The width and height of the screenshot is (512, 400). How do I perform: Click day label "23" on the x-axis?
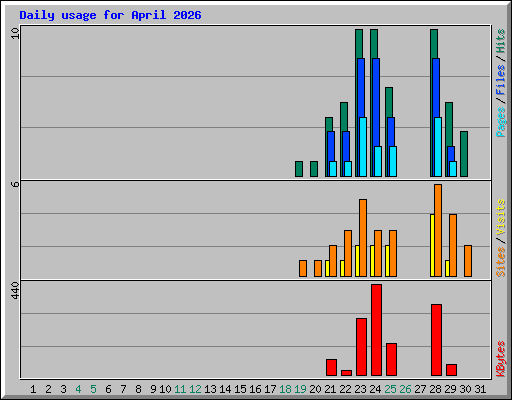pyautogui.click(x=360, y=389)
